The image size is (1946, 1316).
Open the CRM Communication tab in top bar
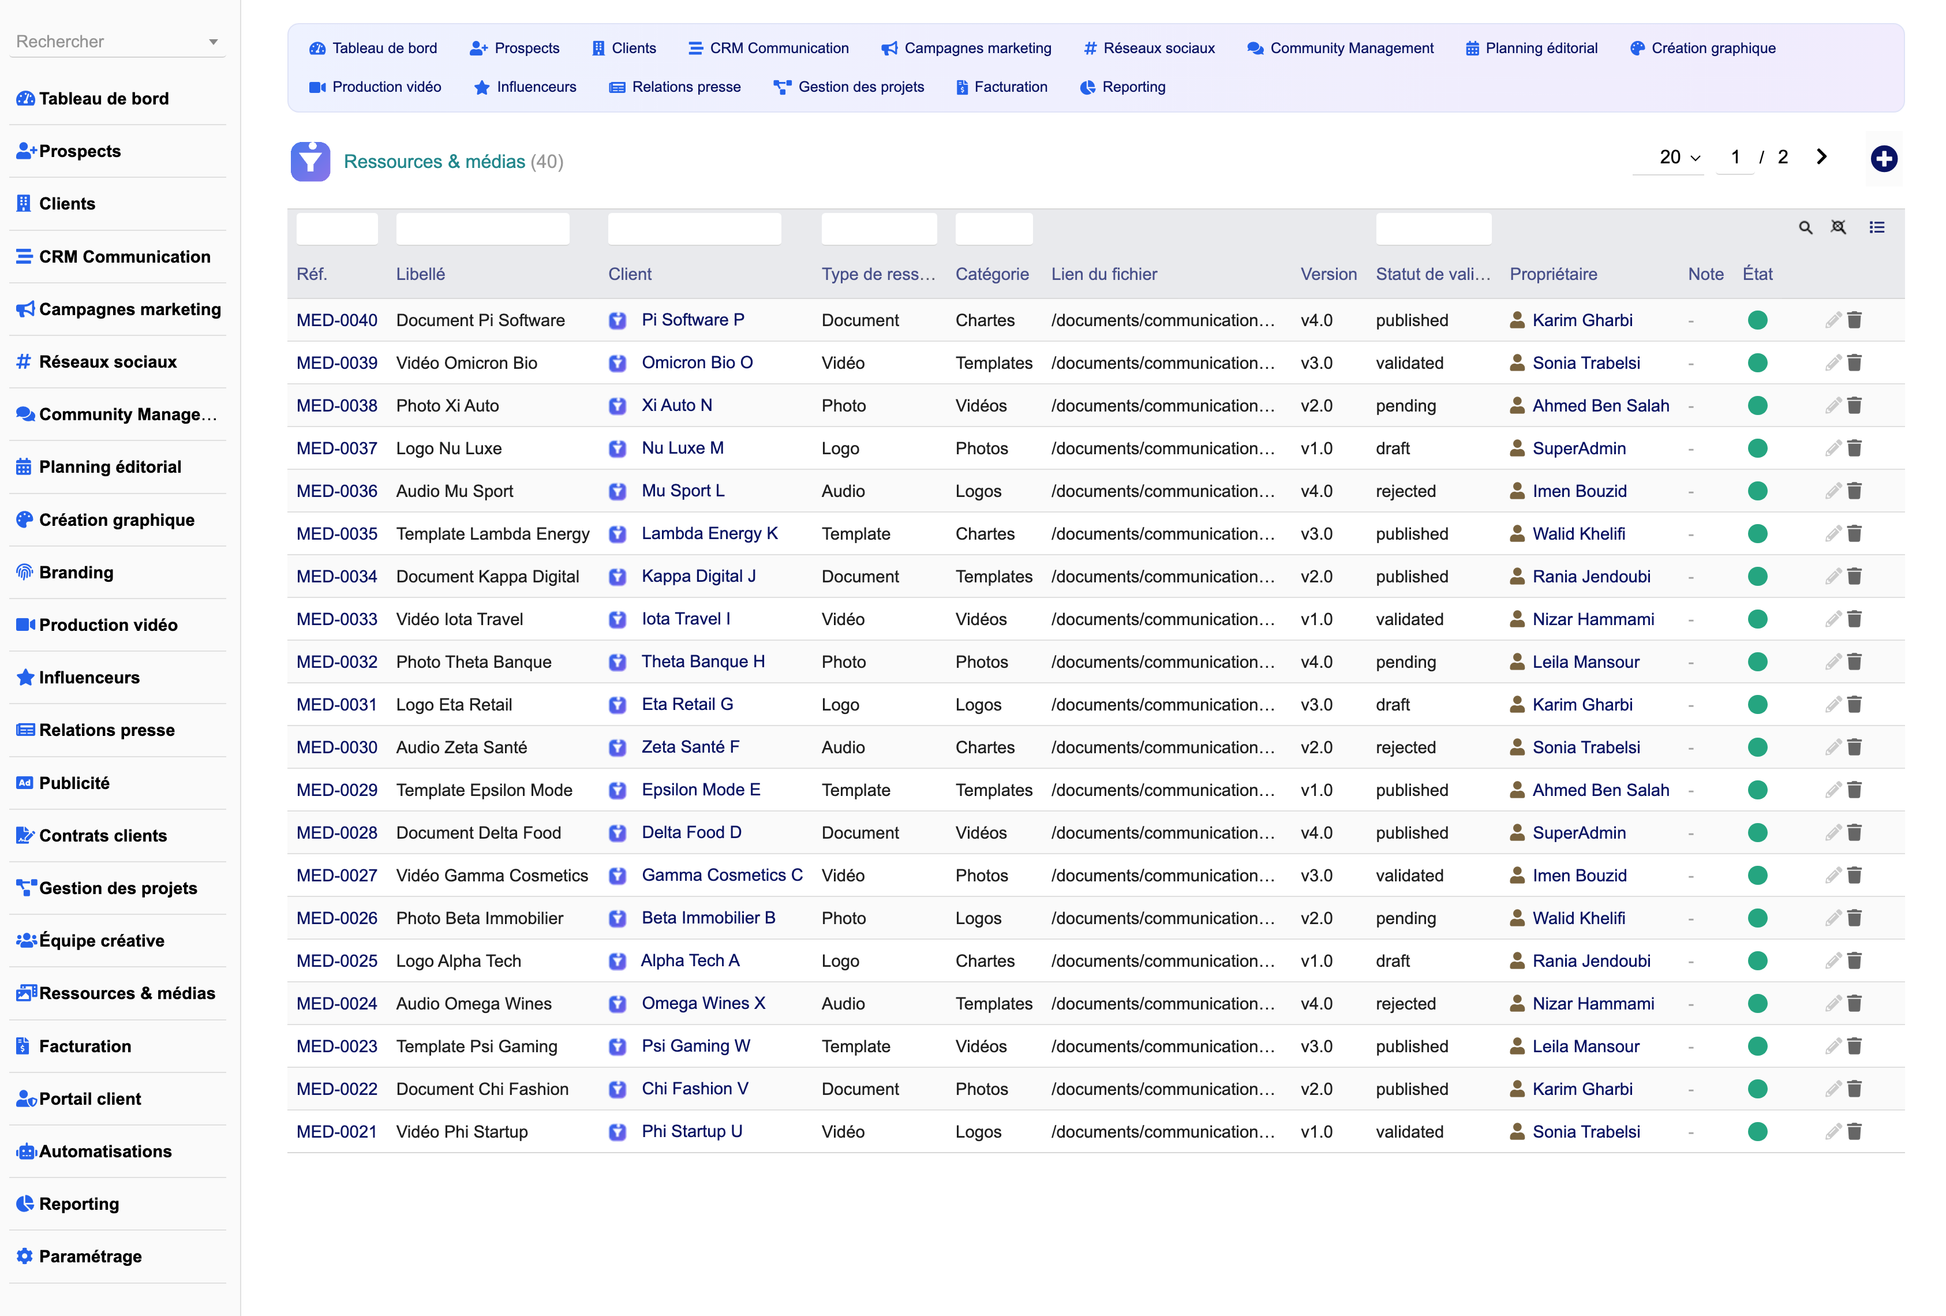pyautogui.click(x=768, y=48)
